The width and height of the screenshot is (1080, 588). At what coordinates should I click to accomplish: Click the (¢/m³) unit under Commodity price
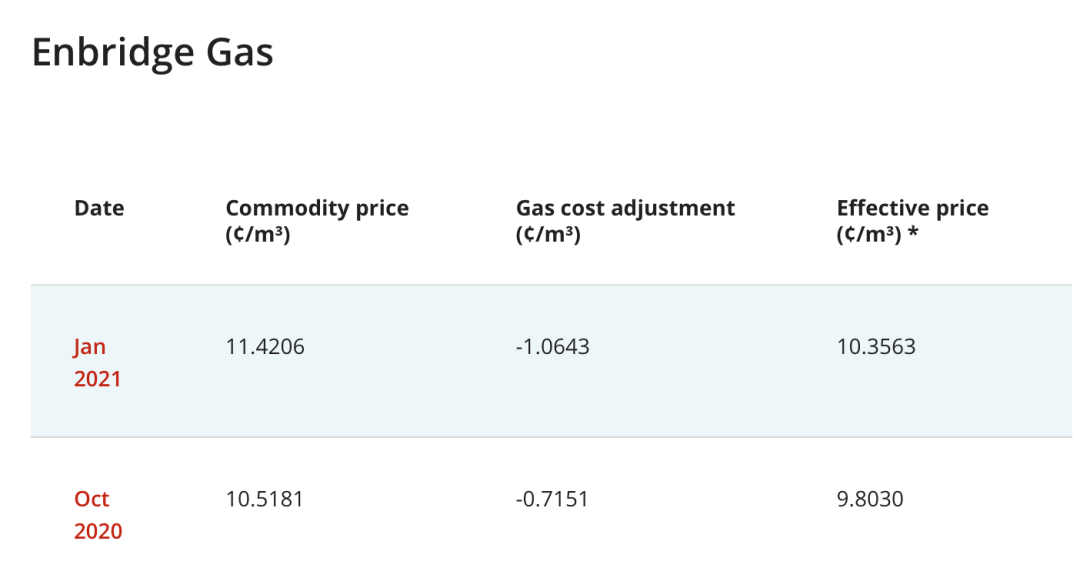pyautogui.click(x=258, y=234)
